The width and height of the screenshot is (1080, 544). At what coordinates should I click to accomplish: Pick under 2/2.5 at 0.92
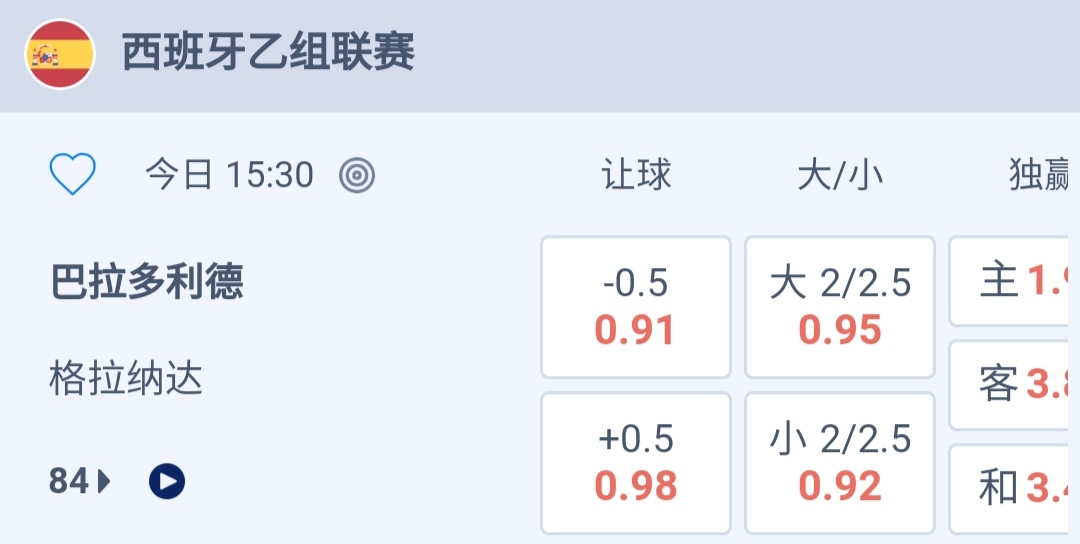point(840,463)
